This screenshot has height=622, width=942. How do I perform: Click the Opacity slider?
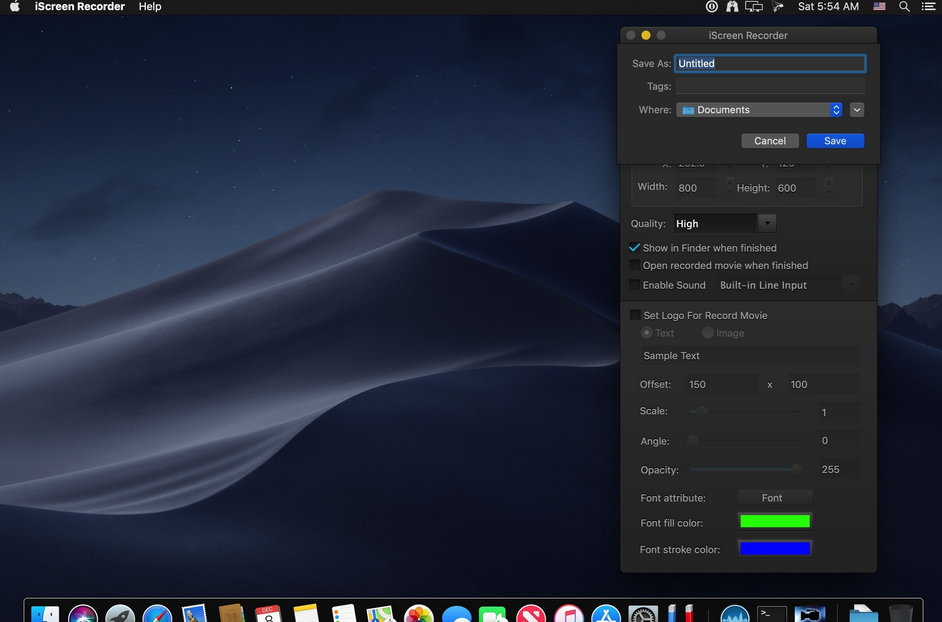pos(745,469)
